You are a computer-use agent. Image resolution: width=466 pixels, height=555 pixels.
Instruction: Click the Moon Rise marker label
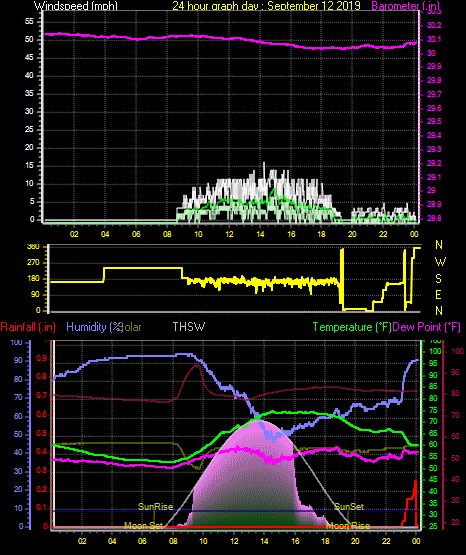(x=348, y=526)
